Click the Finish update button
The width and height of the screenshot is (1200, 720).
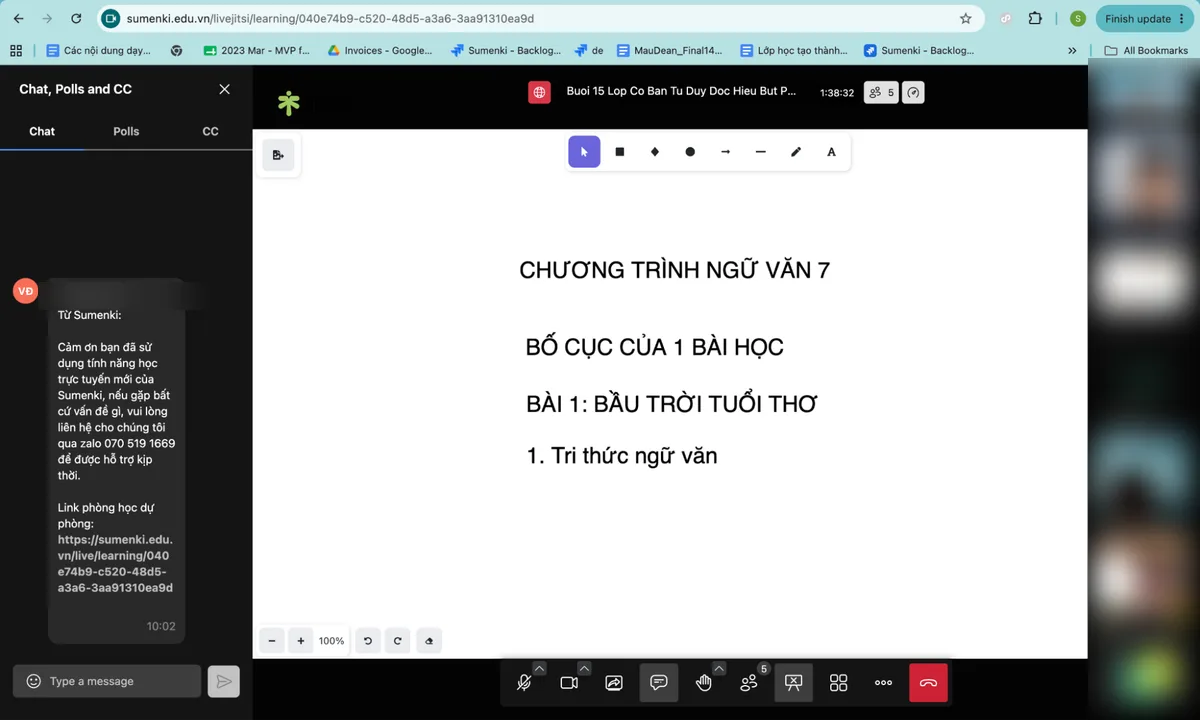pyautogui.click(x=1145, y=18)
